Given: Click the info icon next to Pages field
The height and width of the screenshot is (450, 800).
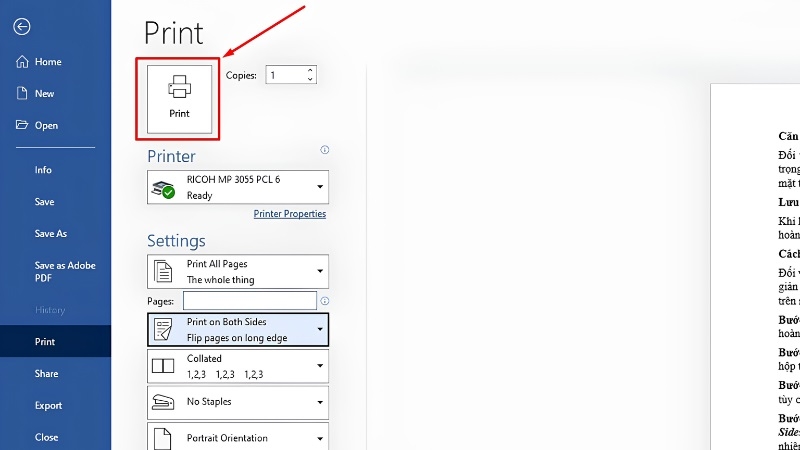Looking at the screenshot, I should pos(324,301).
